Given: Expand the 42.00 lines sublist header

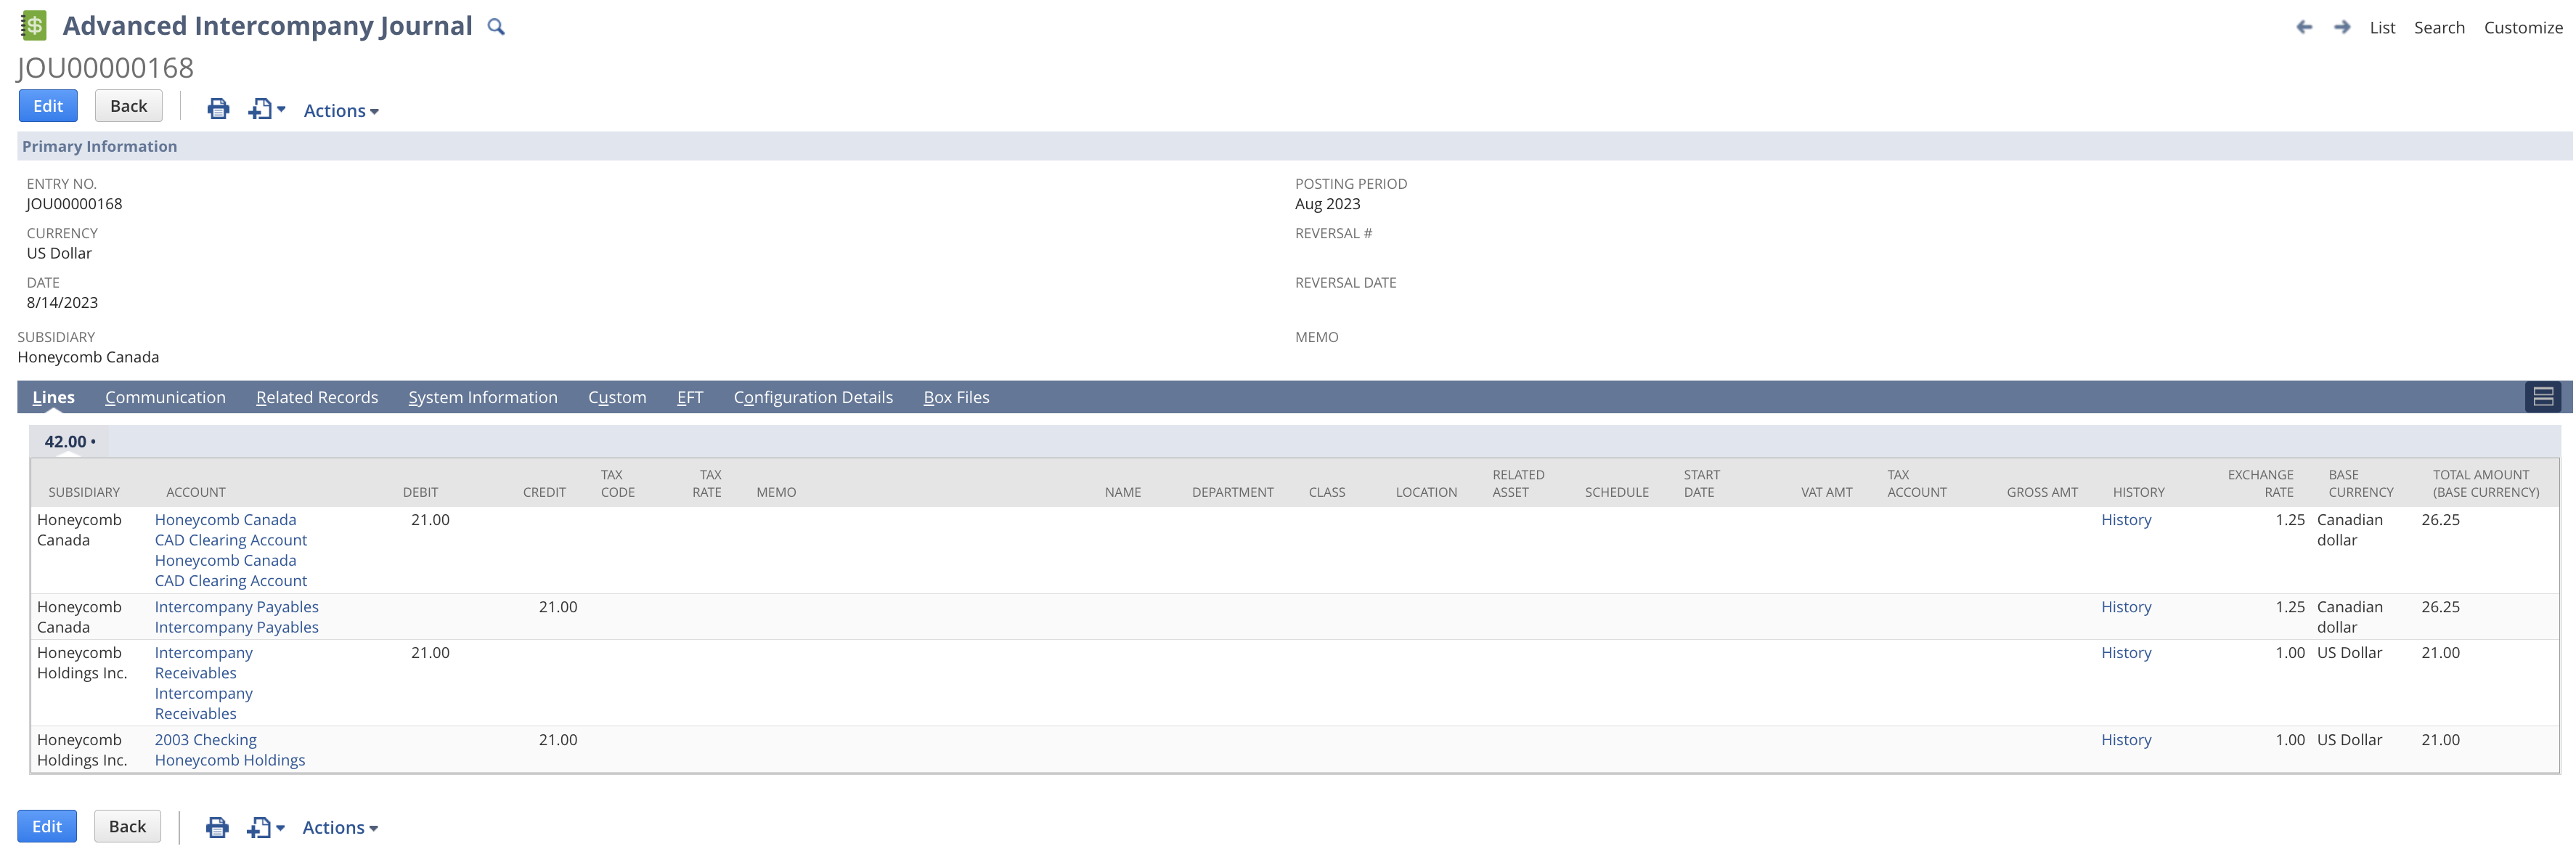Looking at the screenshot, I should pos(69,441).
